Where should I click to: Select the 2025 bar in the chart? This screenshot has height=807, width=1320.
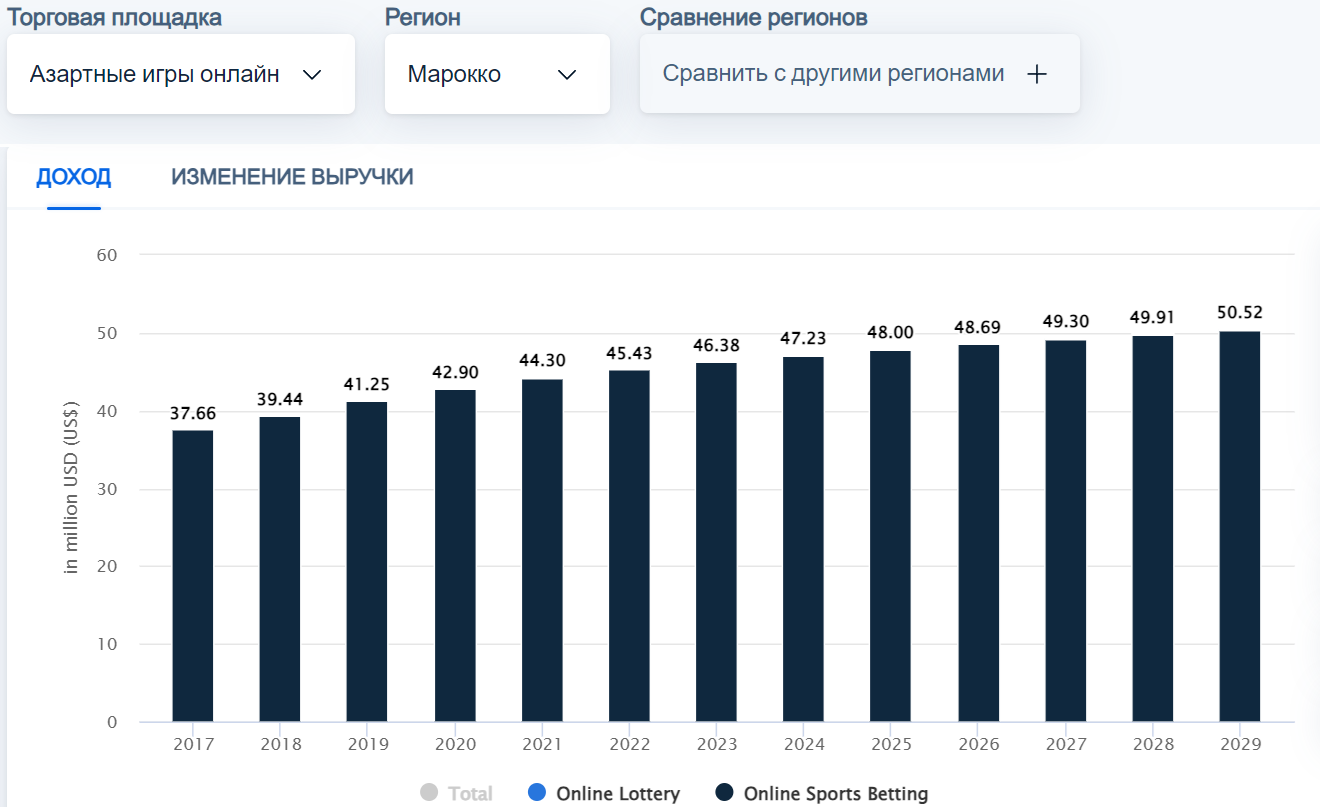click(x=891, y=536)
